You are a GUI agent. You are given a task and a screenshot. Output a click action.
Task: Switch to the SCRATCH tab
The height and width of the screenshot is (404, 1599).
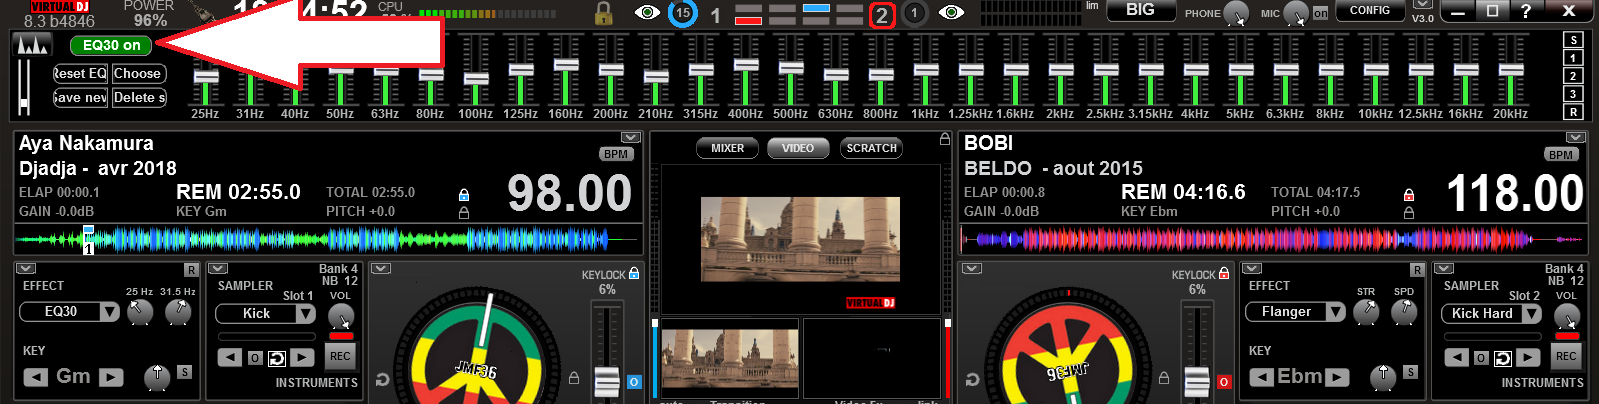tap(871, 148)
